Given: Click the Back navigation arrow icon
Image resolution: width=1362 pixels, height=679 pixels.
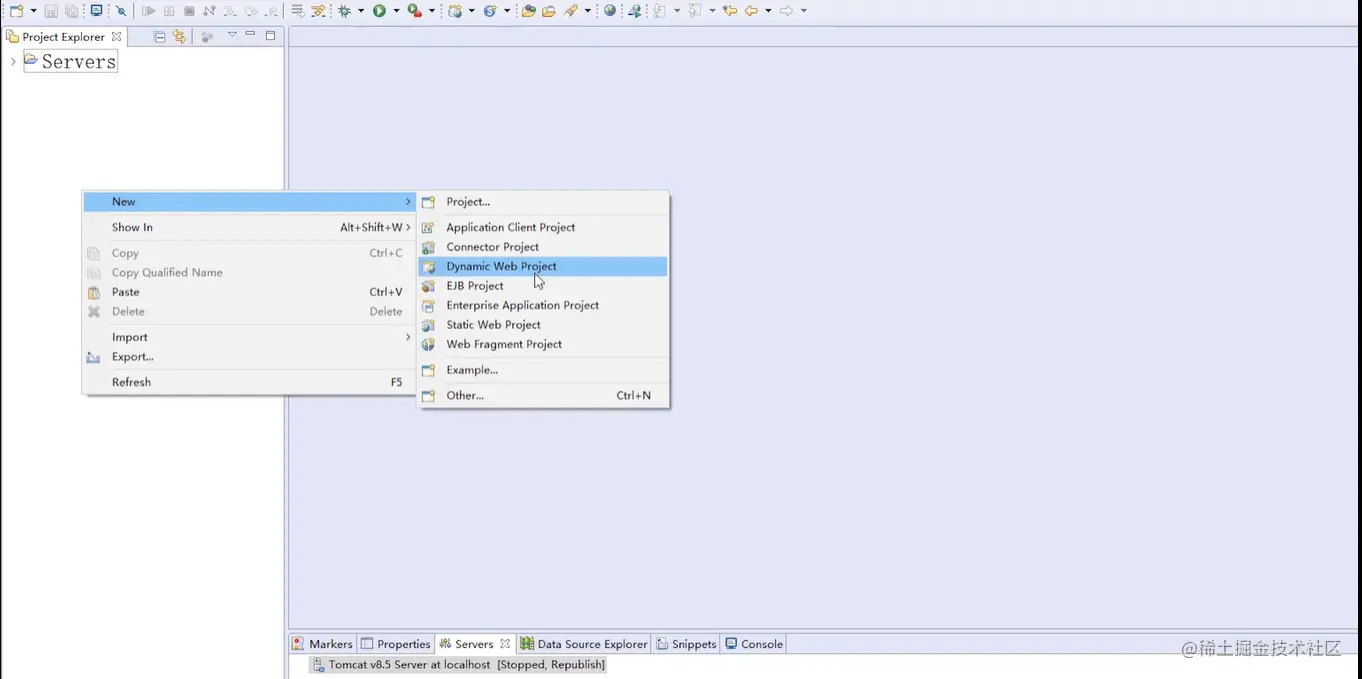Looking at the screenshot, I should 751,11.
